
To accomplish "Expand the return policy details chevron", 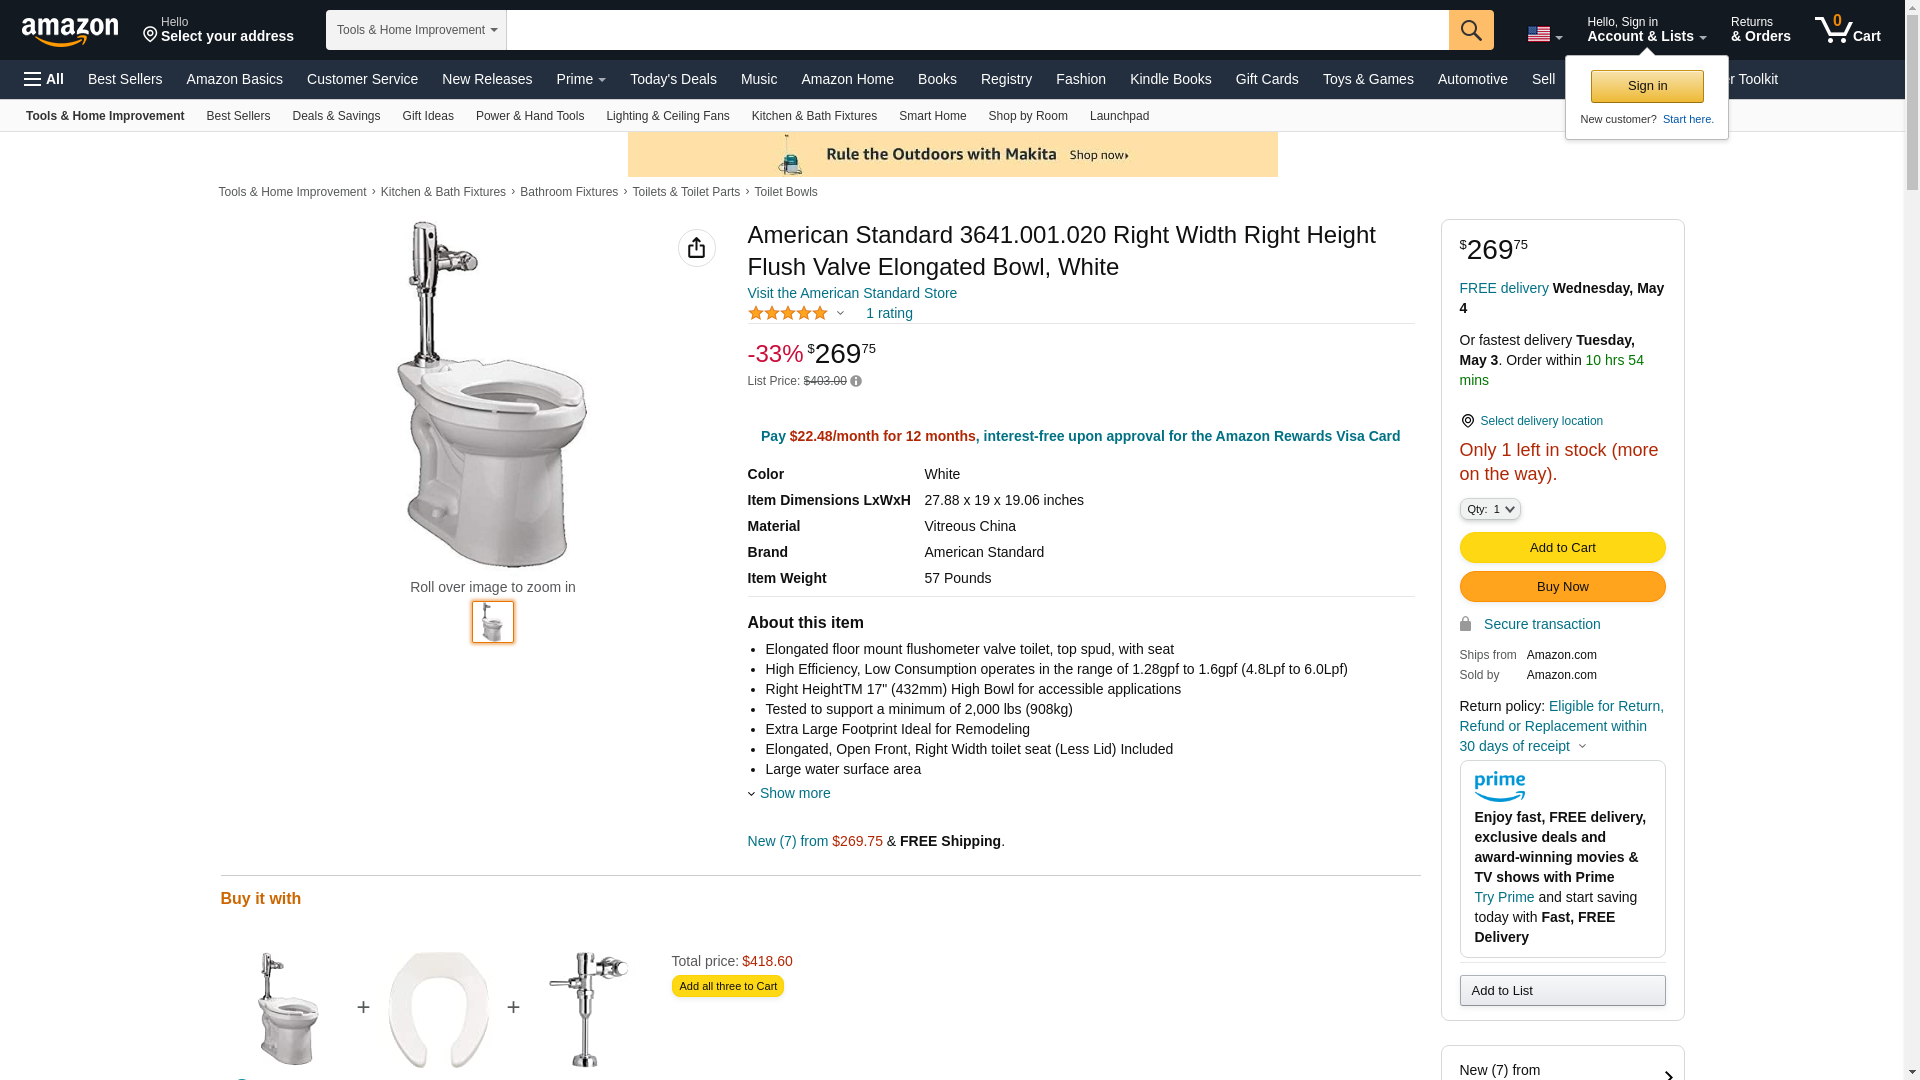I will [x=1582, y=747].
